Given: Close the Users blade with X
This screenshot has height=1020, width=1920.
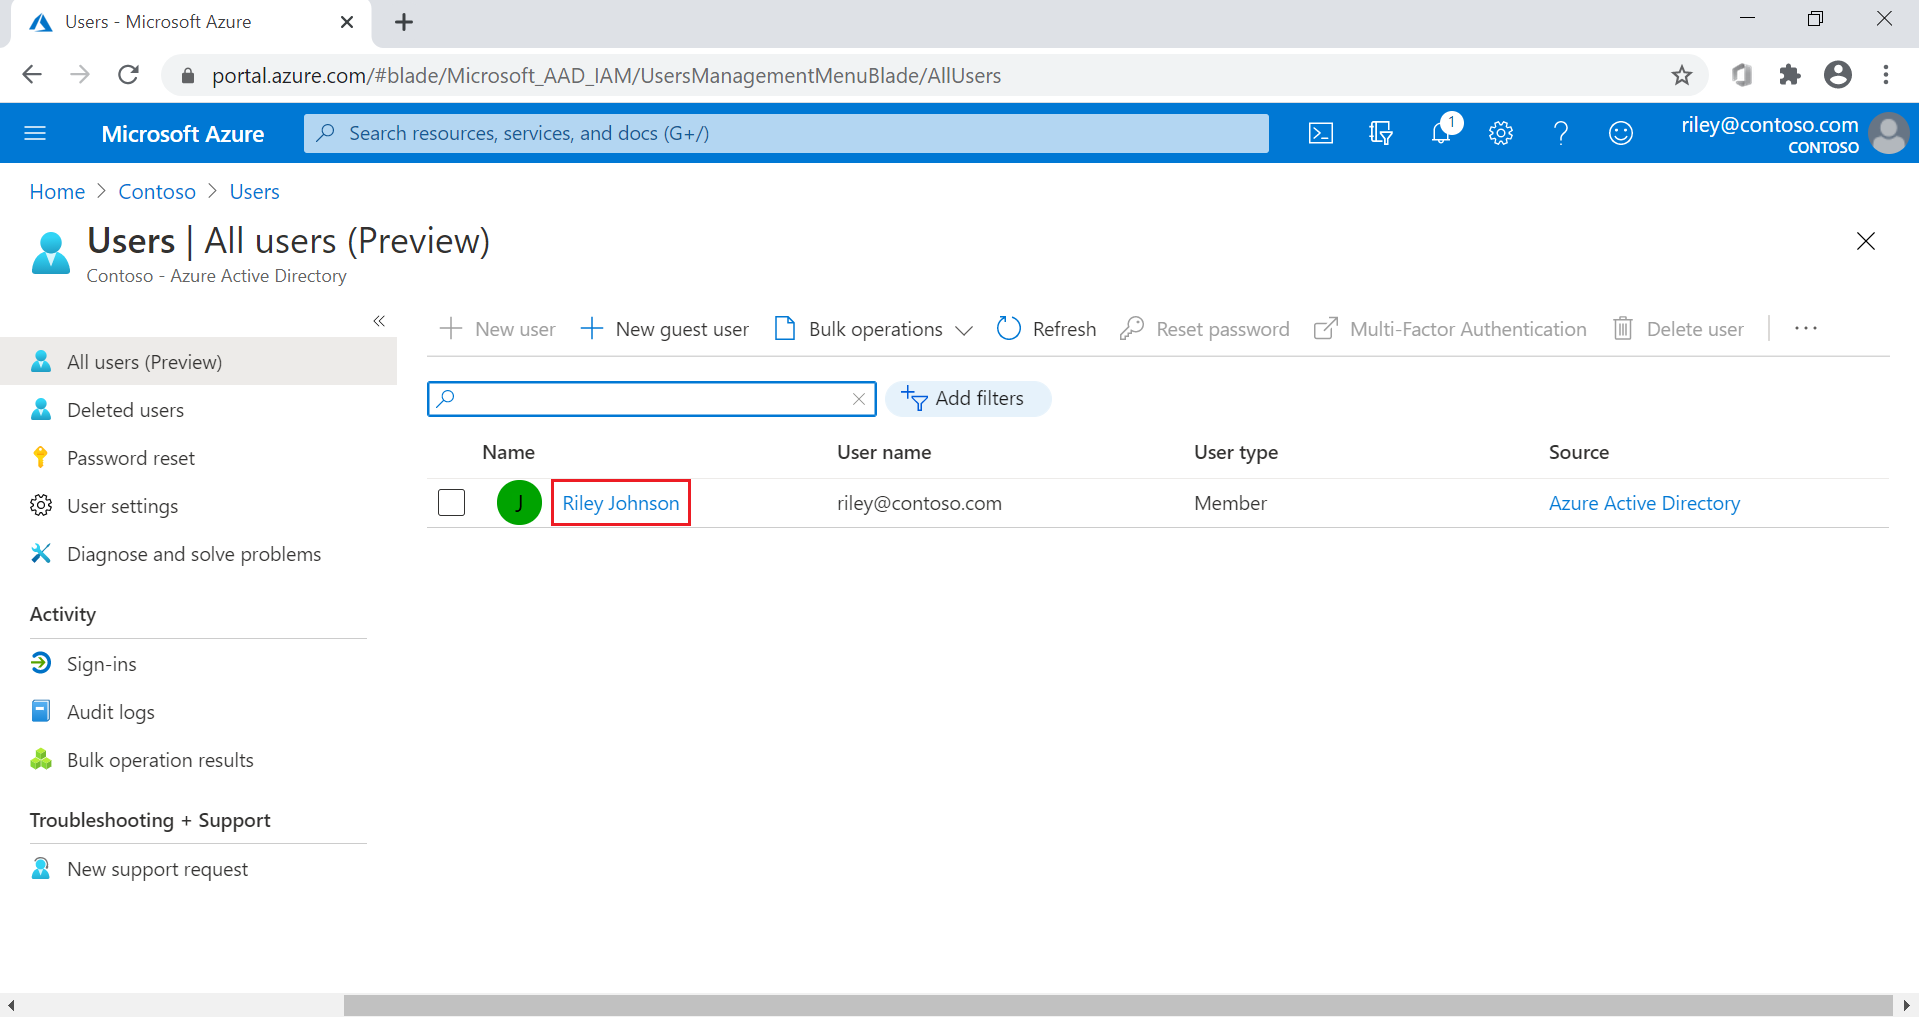Looking at the screenshot, I should [1866, 241].
